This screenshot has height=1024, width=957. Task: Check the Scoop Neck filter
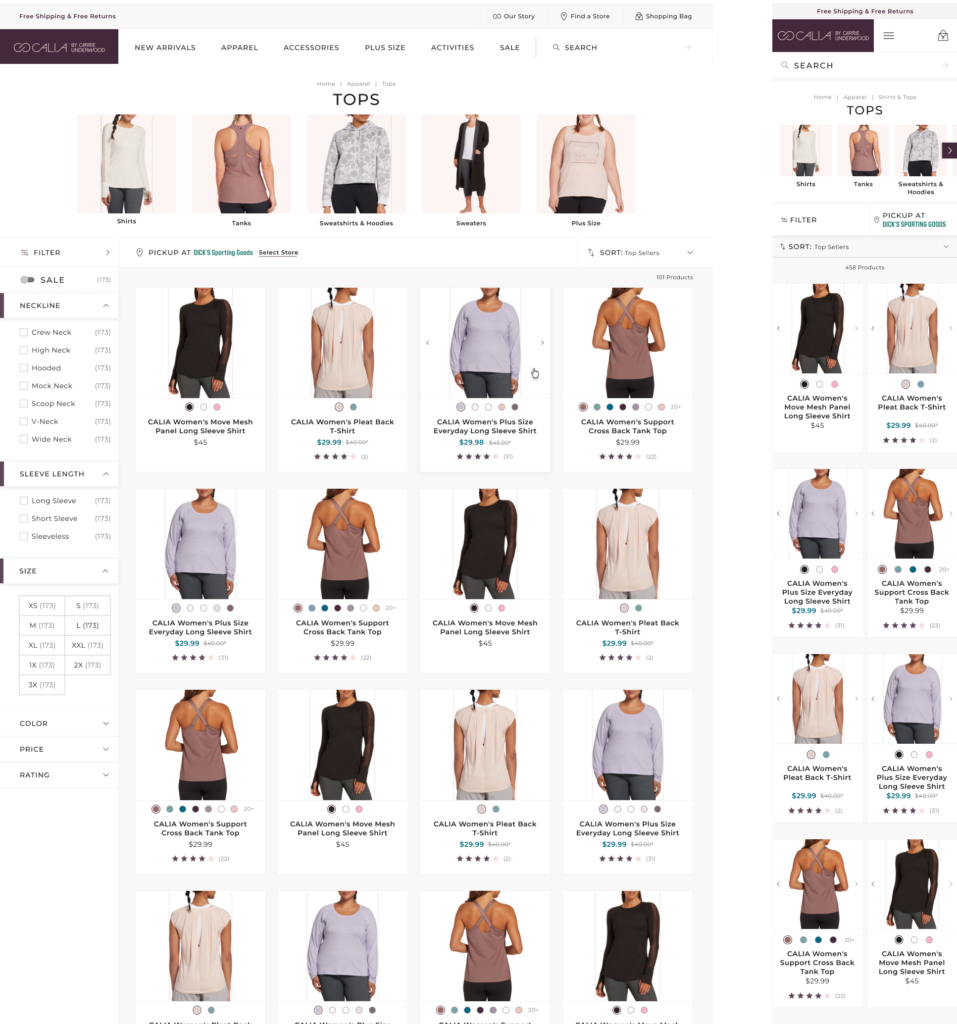(24, 404)
